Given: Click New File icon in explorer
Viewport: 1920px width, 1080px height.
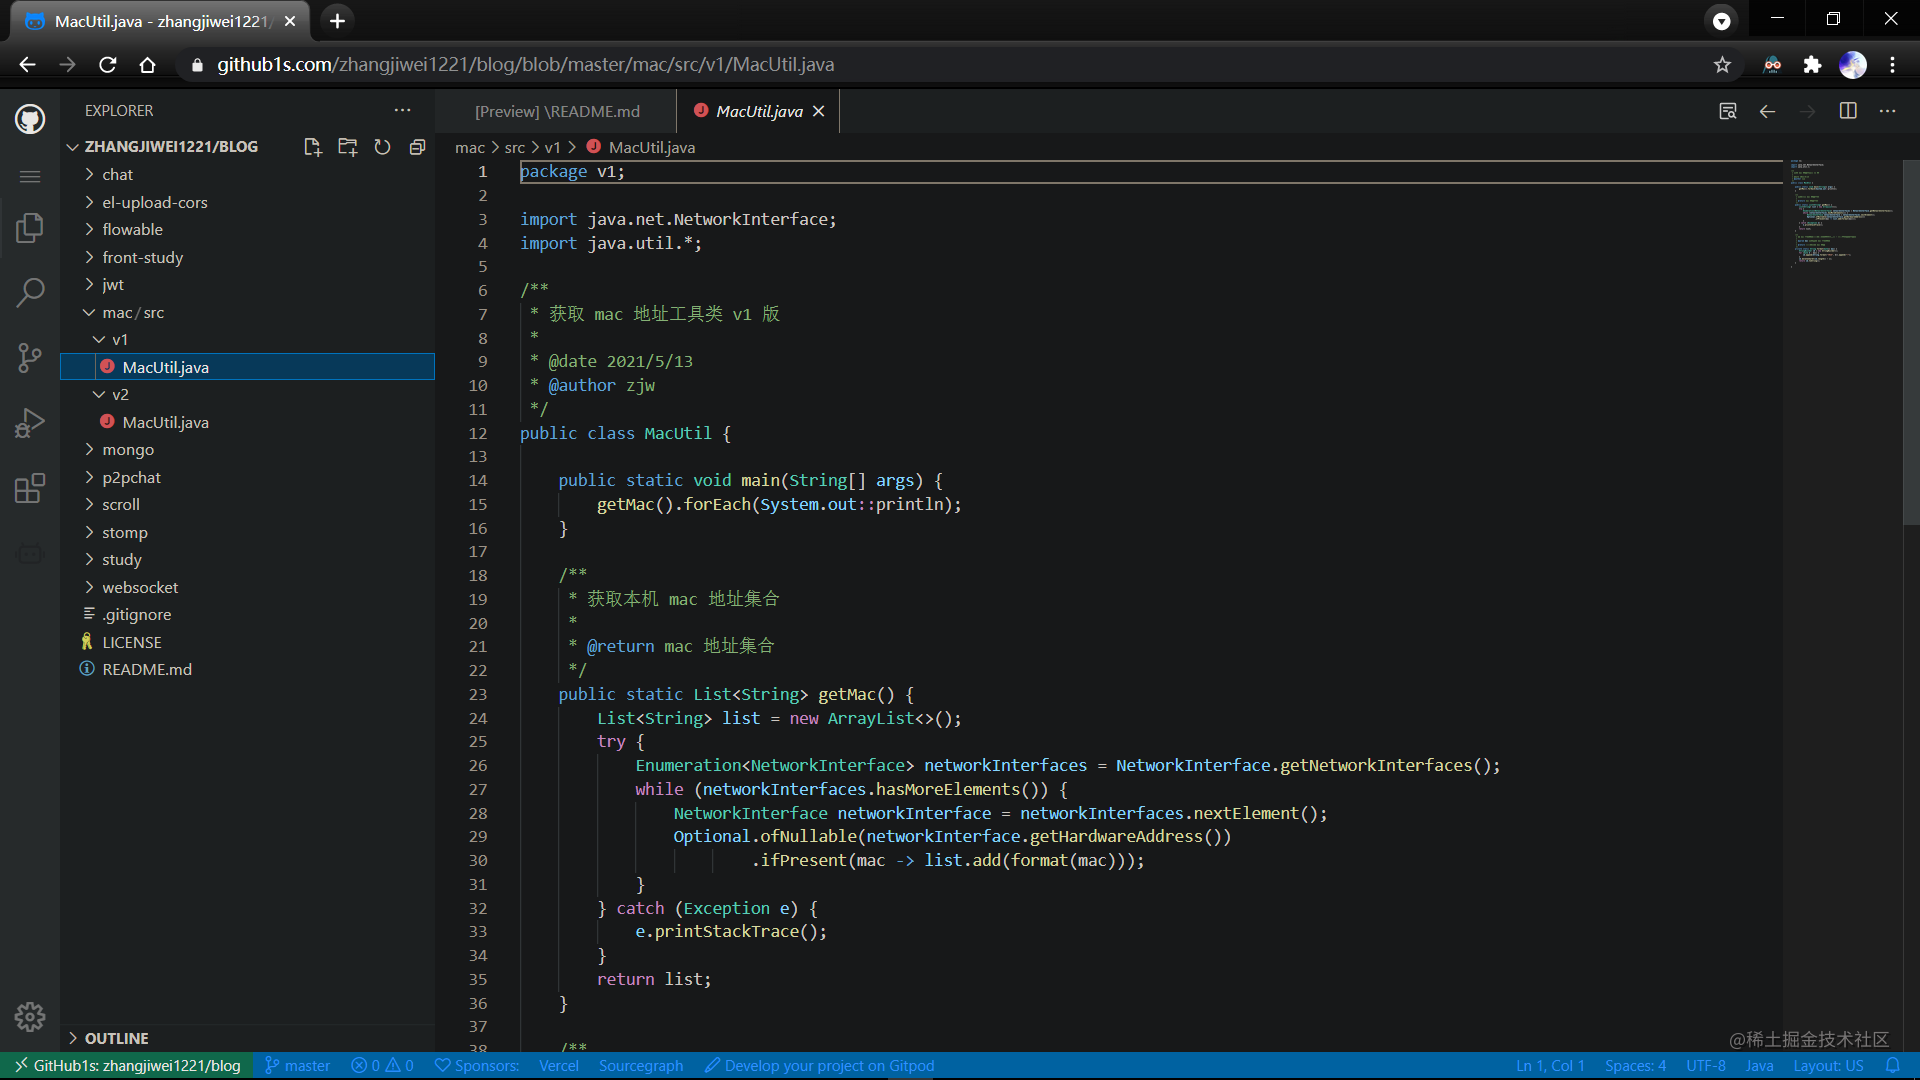Looking at the screenshot, I should coord(313,147).
